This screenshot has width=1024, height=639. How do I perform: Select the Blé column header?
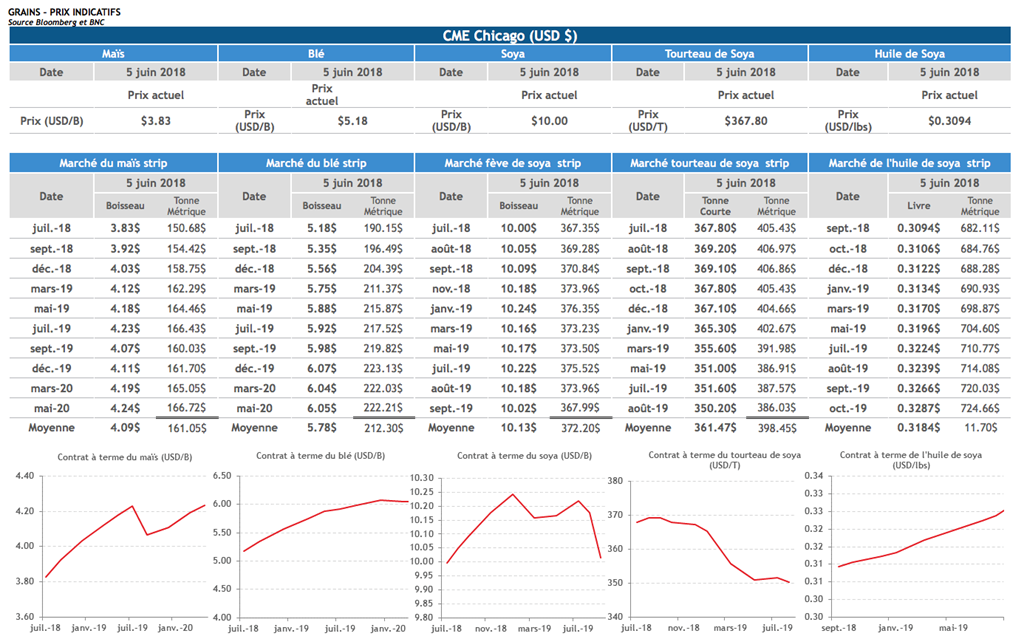click(315, 54)
